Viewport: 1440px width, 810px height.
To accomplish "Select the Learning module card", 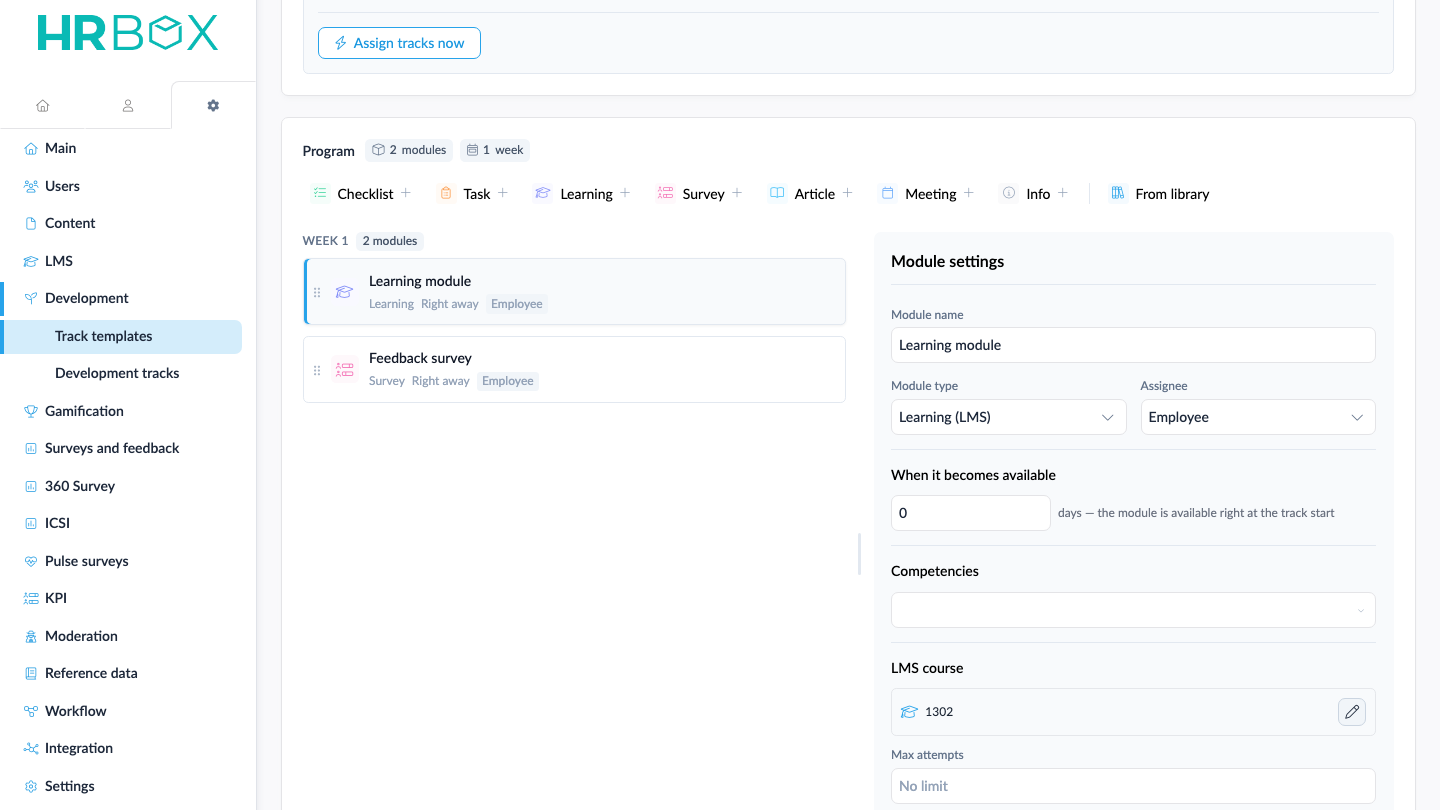I will (575, 292).
